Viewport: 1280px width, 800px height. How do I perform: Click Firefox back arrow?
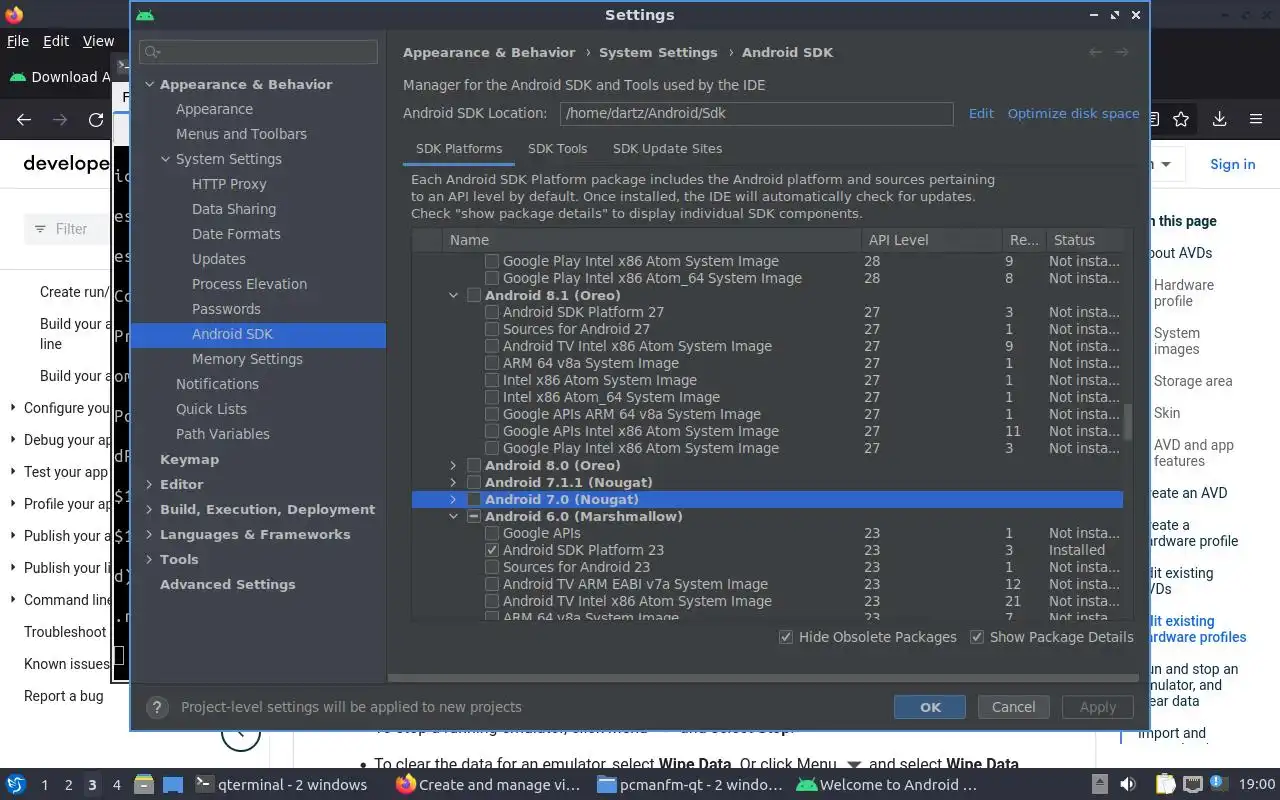tap(24, 120)
